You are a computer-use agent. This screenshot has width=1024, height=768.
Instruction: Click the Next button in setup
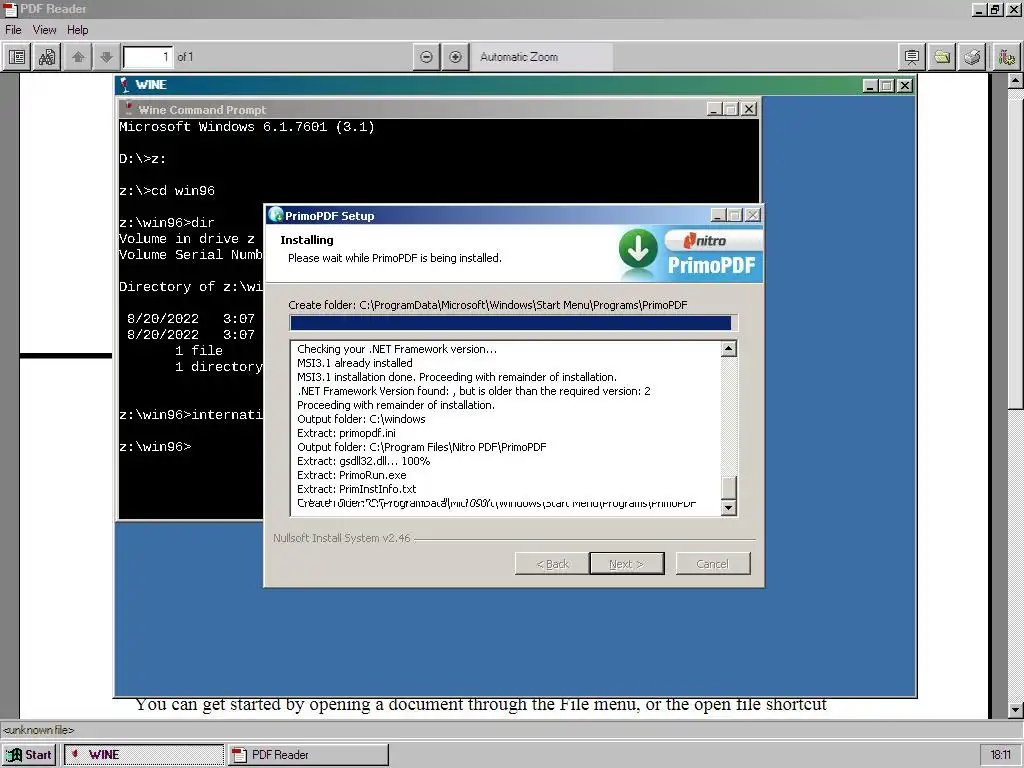tap(626, 564)
